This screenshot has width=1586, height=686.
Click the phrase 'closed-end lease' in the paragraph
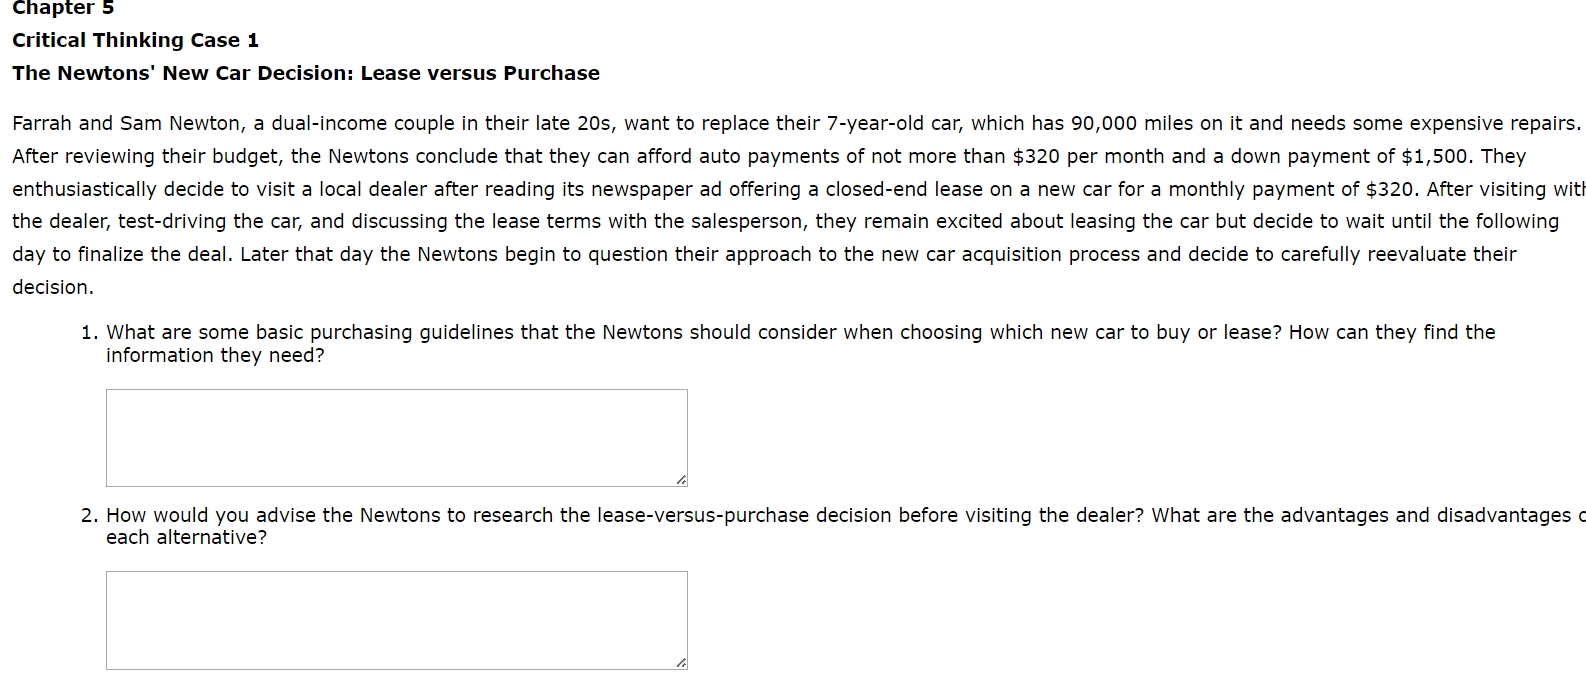[x=903, y=188]
